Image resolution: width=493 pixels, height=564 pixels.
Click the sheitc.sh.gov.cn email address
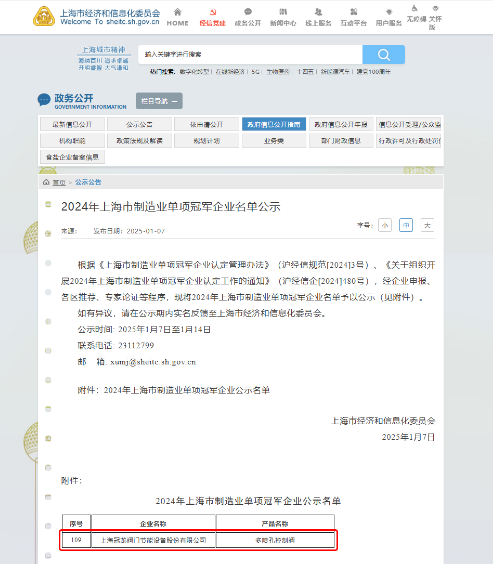153,362
